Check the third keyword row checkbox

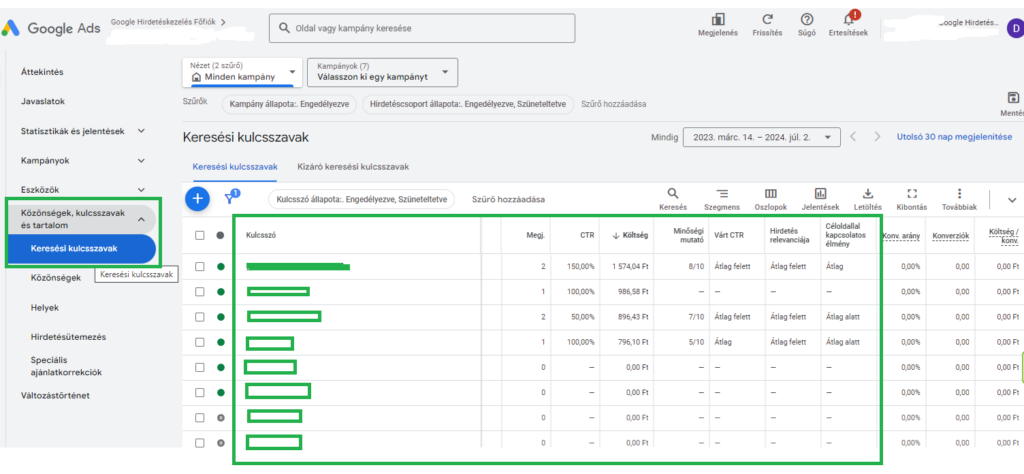click(200, 317)
